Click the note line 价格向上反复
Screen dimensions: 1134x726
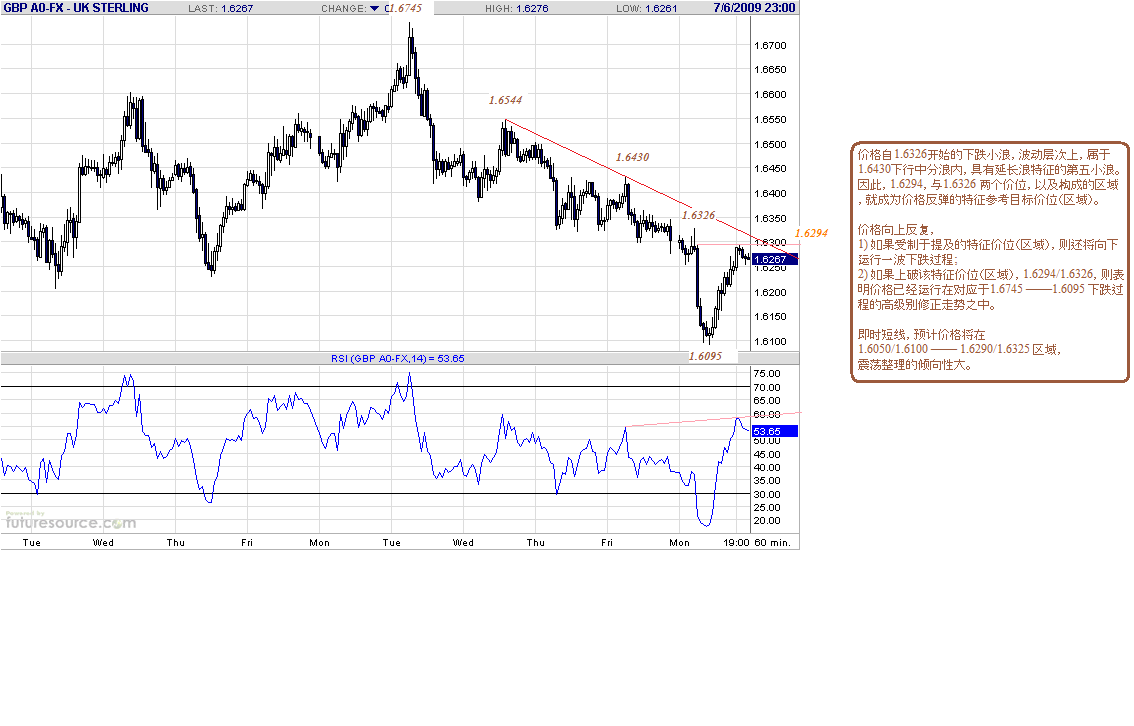pyautogui.click(x=895, y=230)
